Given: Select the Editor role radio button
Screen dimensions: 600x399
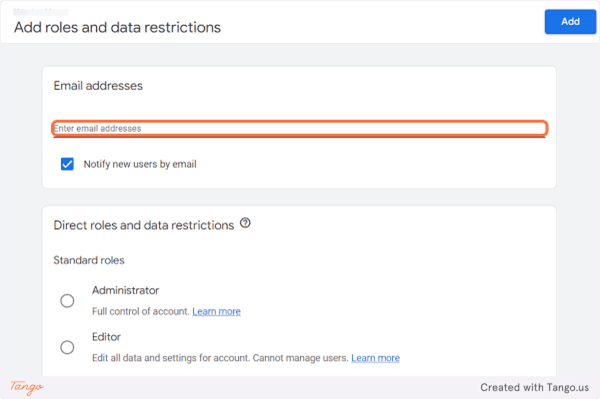Looking at the screenshot, I should pos(67,347).
